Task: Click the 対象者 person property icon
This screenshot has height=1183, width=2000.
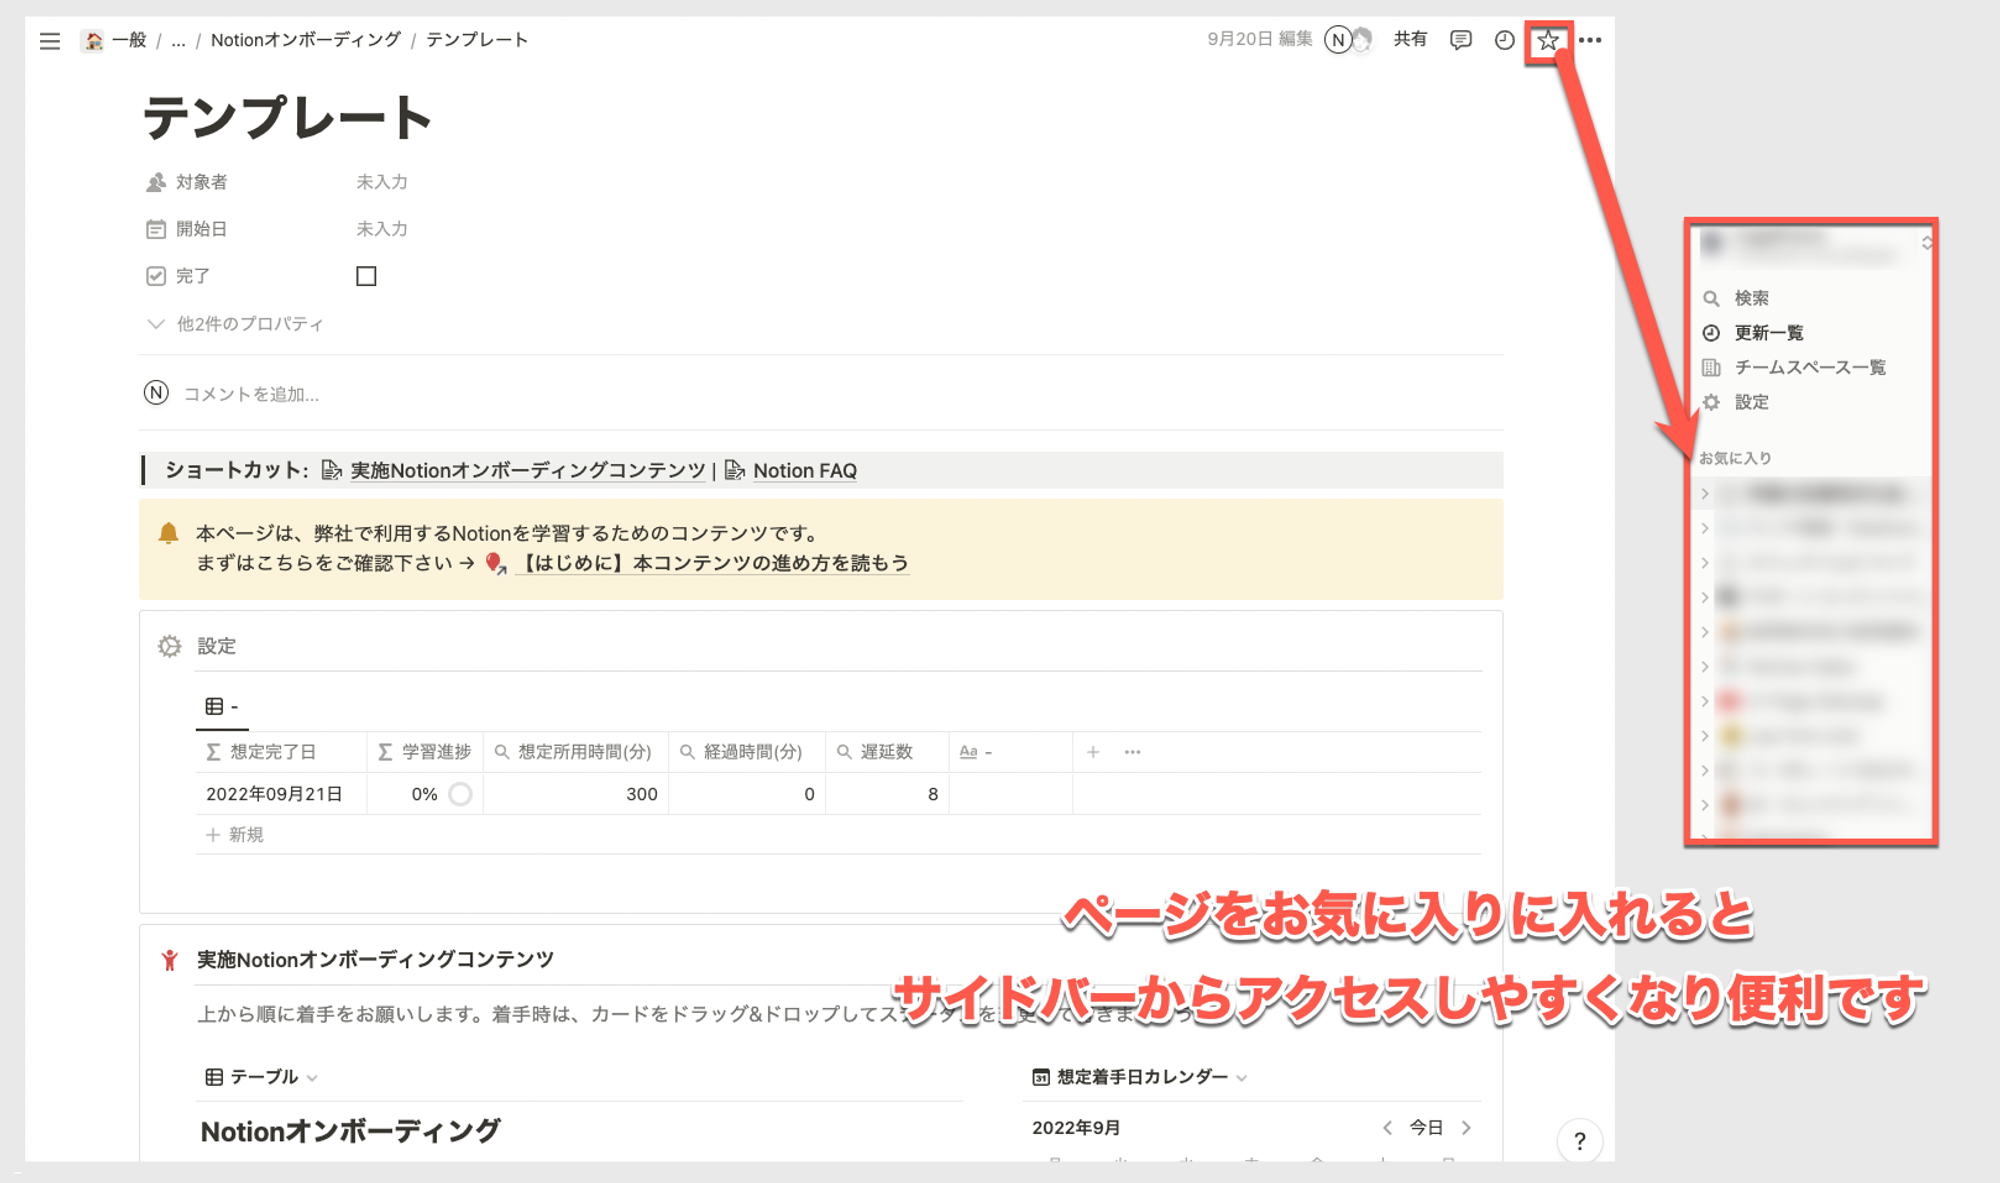Action: (155, 182)
